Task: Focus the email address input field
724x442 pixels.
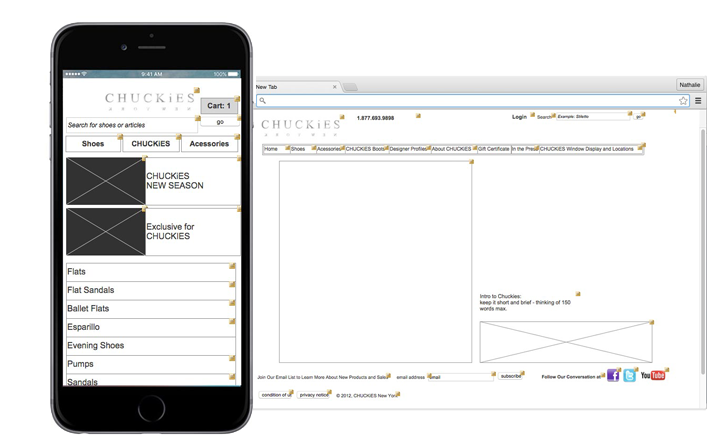Action: click(x=461, y=377)
